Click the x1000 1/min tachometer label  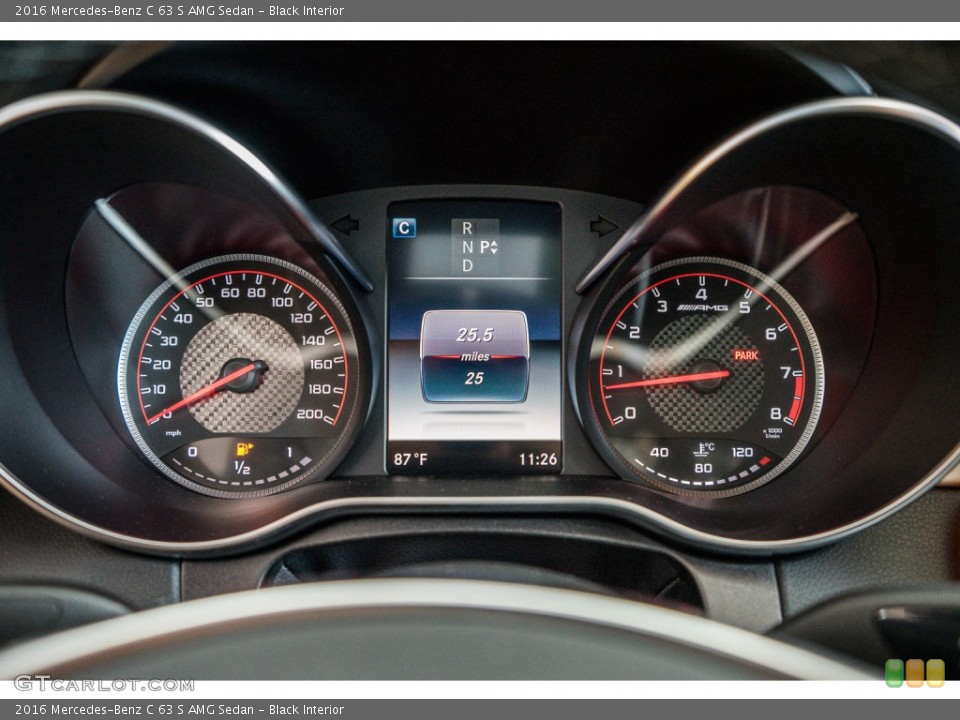point(772,433)
